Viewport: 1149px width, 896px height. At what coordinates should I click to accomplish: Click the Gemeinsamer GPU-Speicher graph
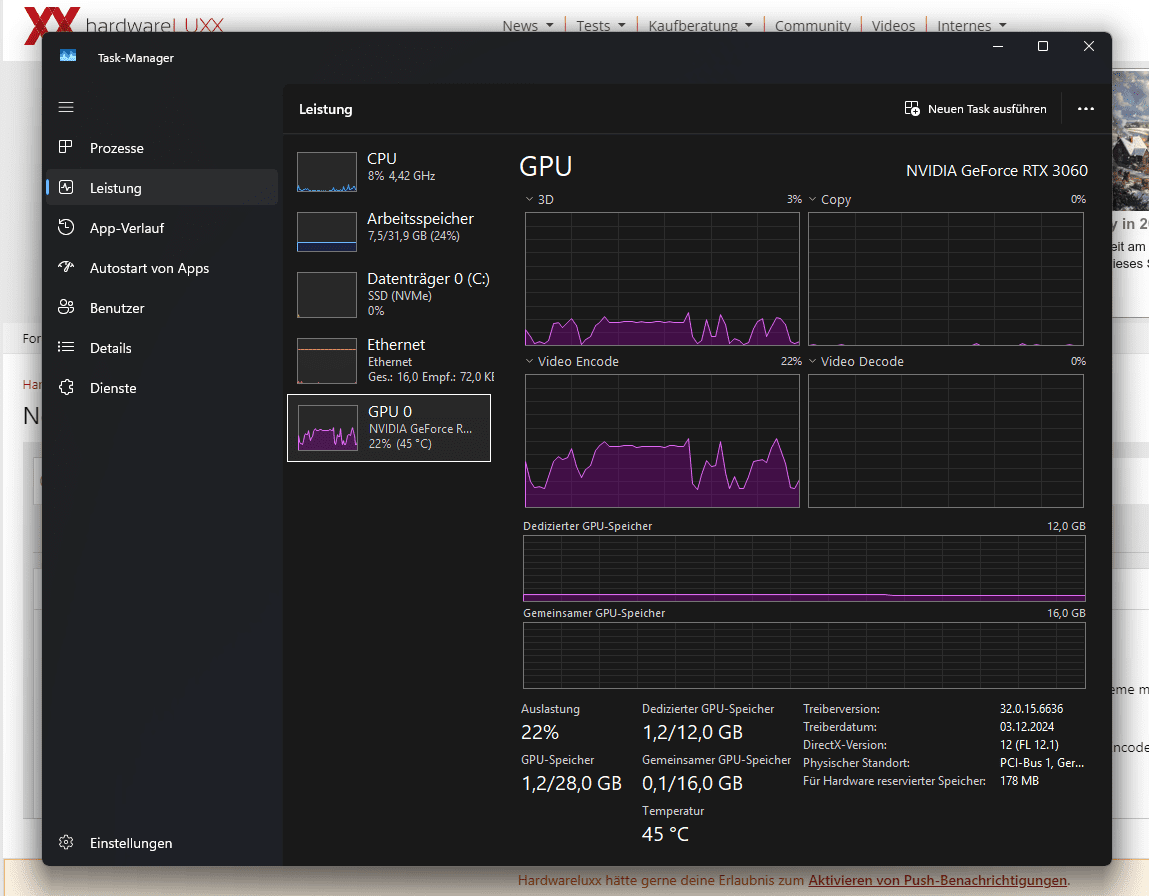[804, 656]
